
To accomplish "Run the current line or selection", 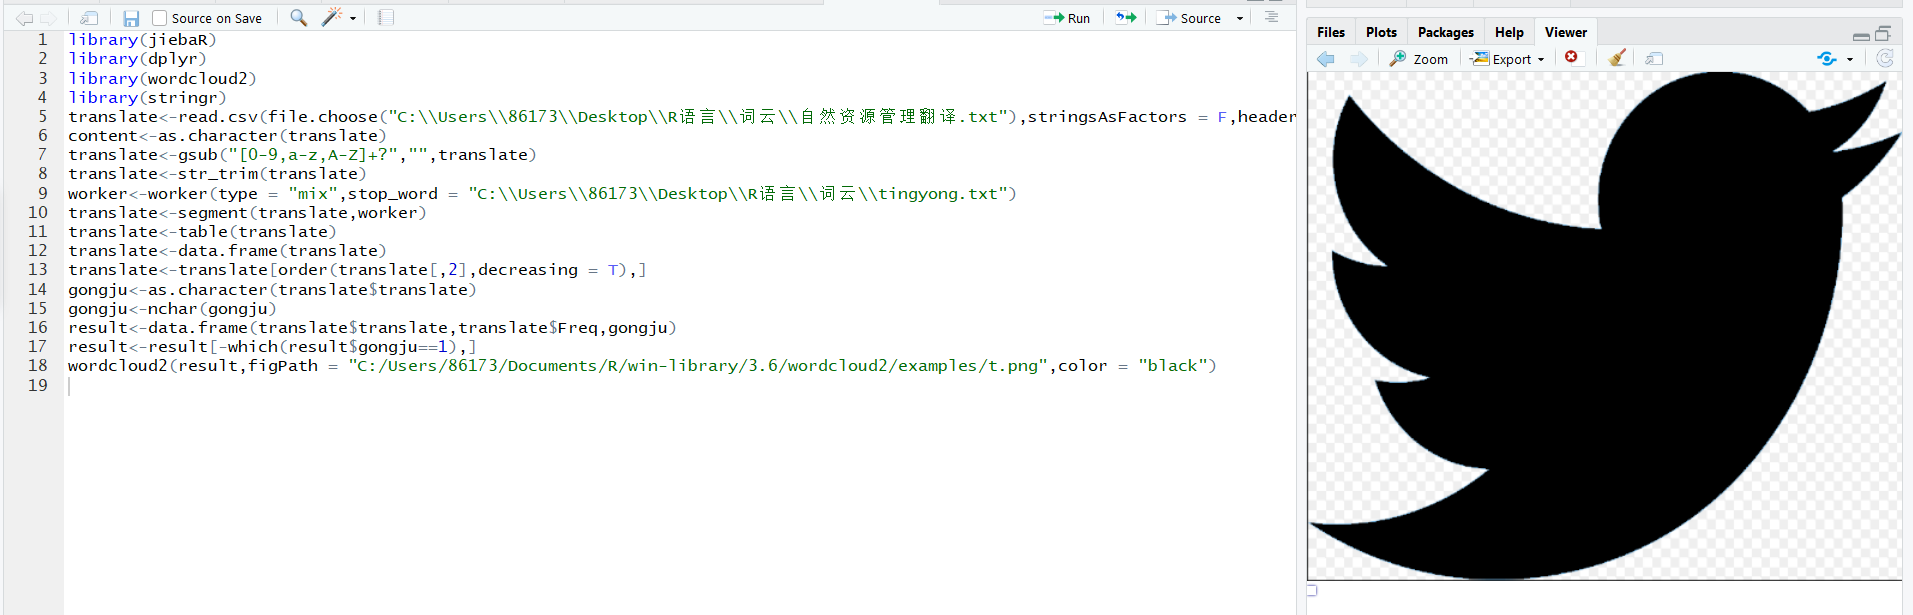I will tap(1067, 18).
